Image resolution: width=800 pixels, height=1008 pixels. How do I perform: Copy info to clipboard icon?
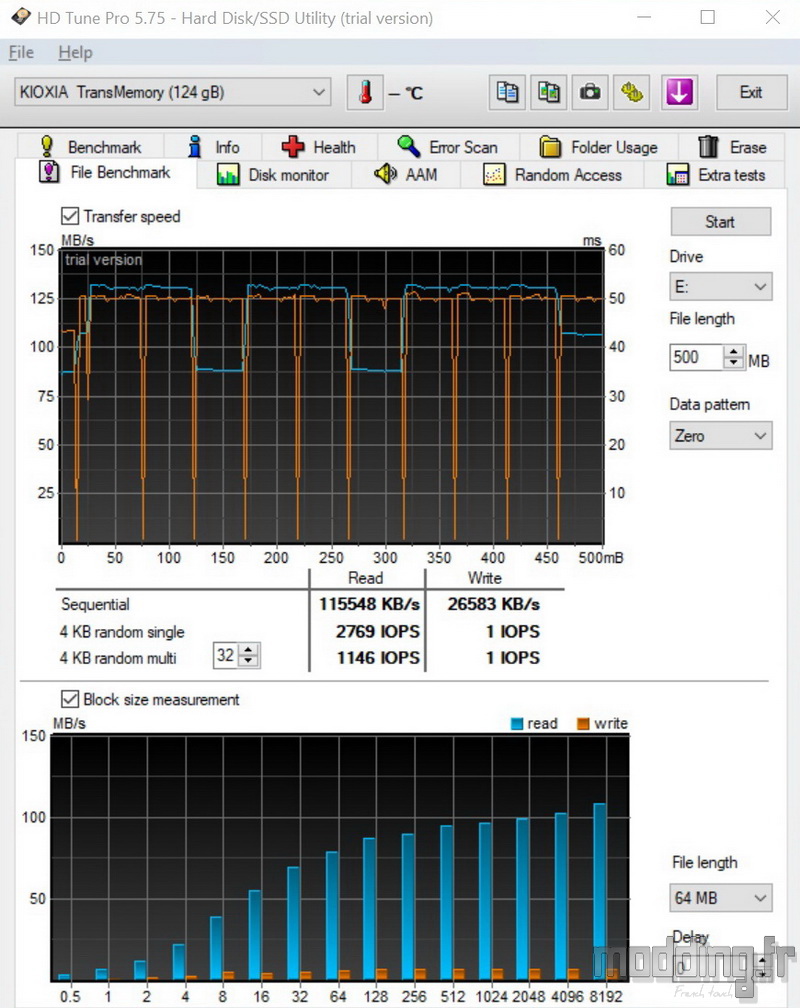click(507, 93)
